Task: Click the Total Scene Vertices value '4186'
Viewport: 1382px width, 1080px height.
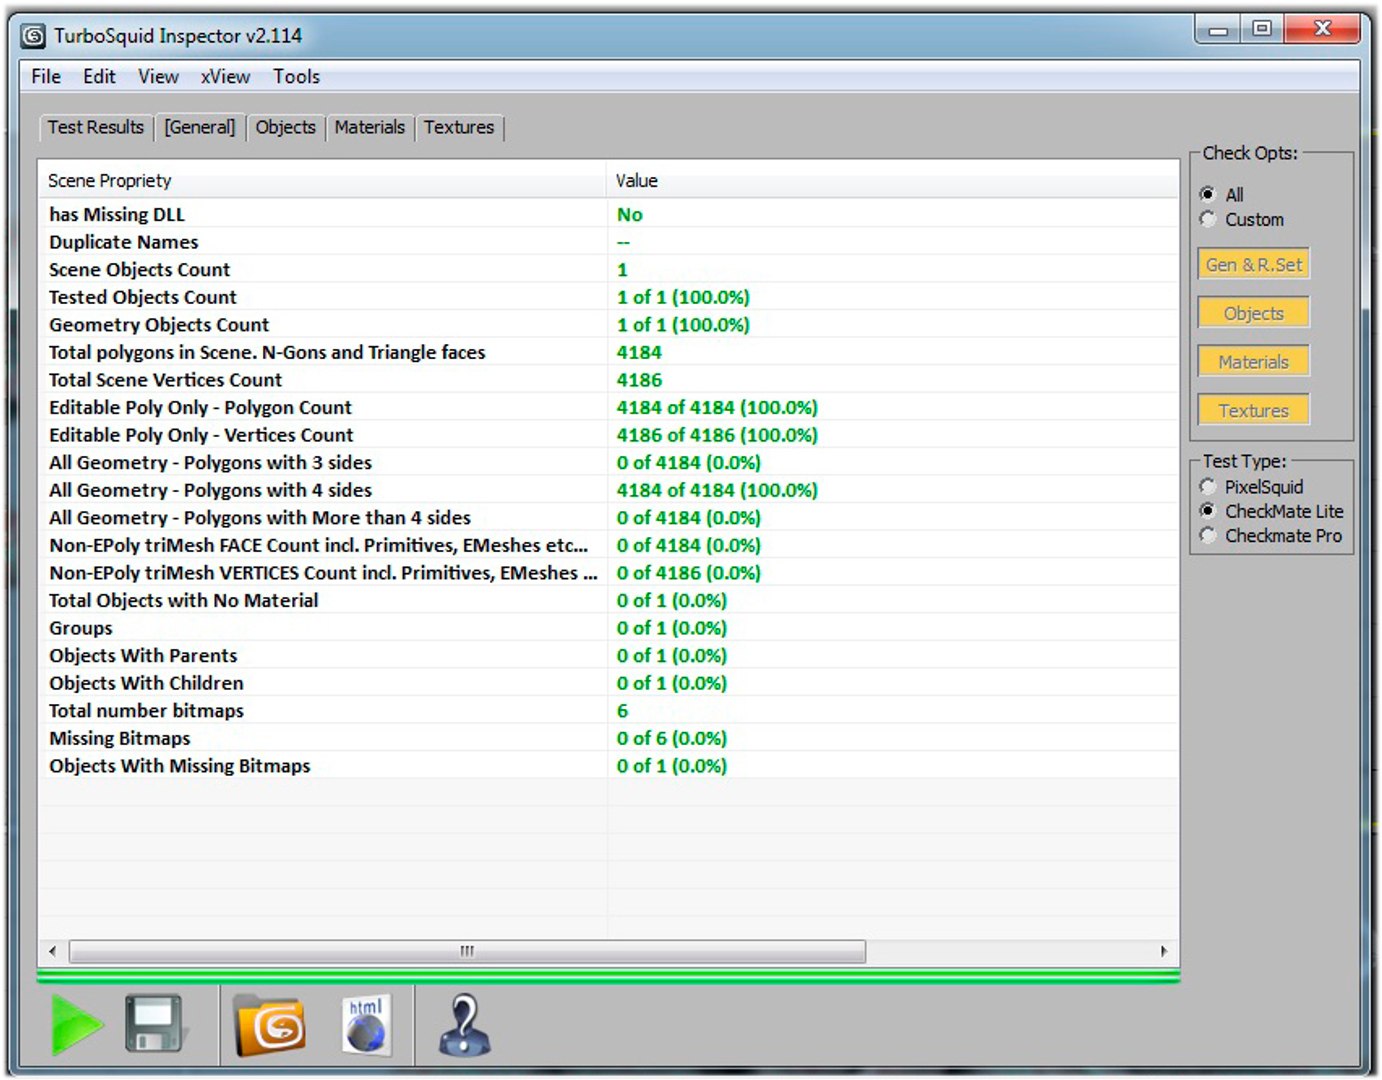Action: 639,380
